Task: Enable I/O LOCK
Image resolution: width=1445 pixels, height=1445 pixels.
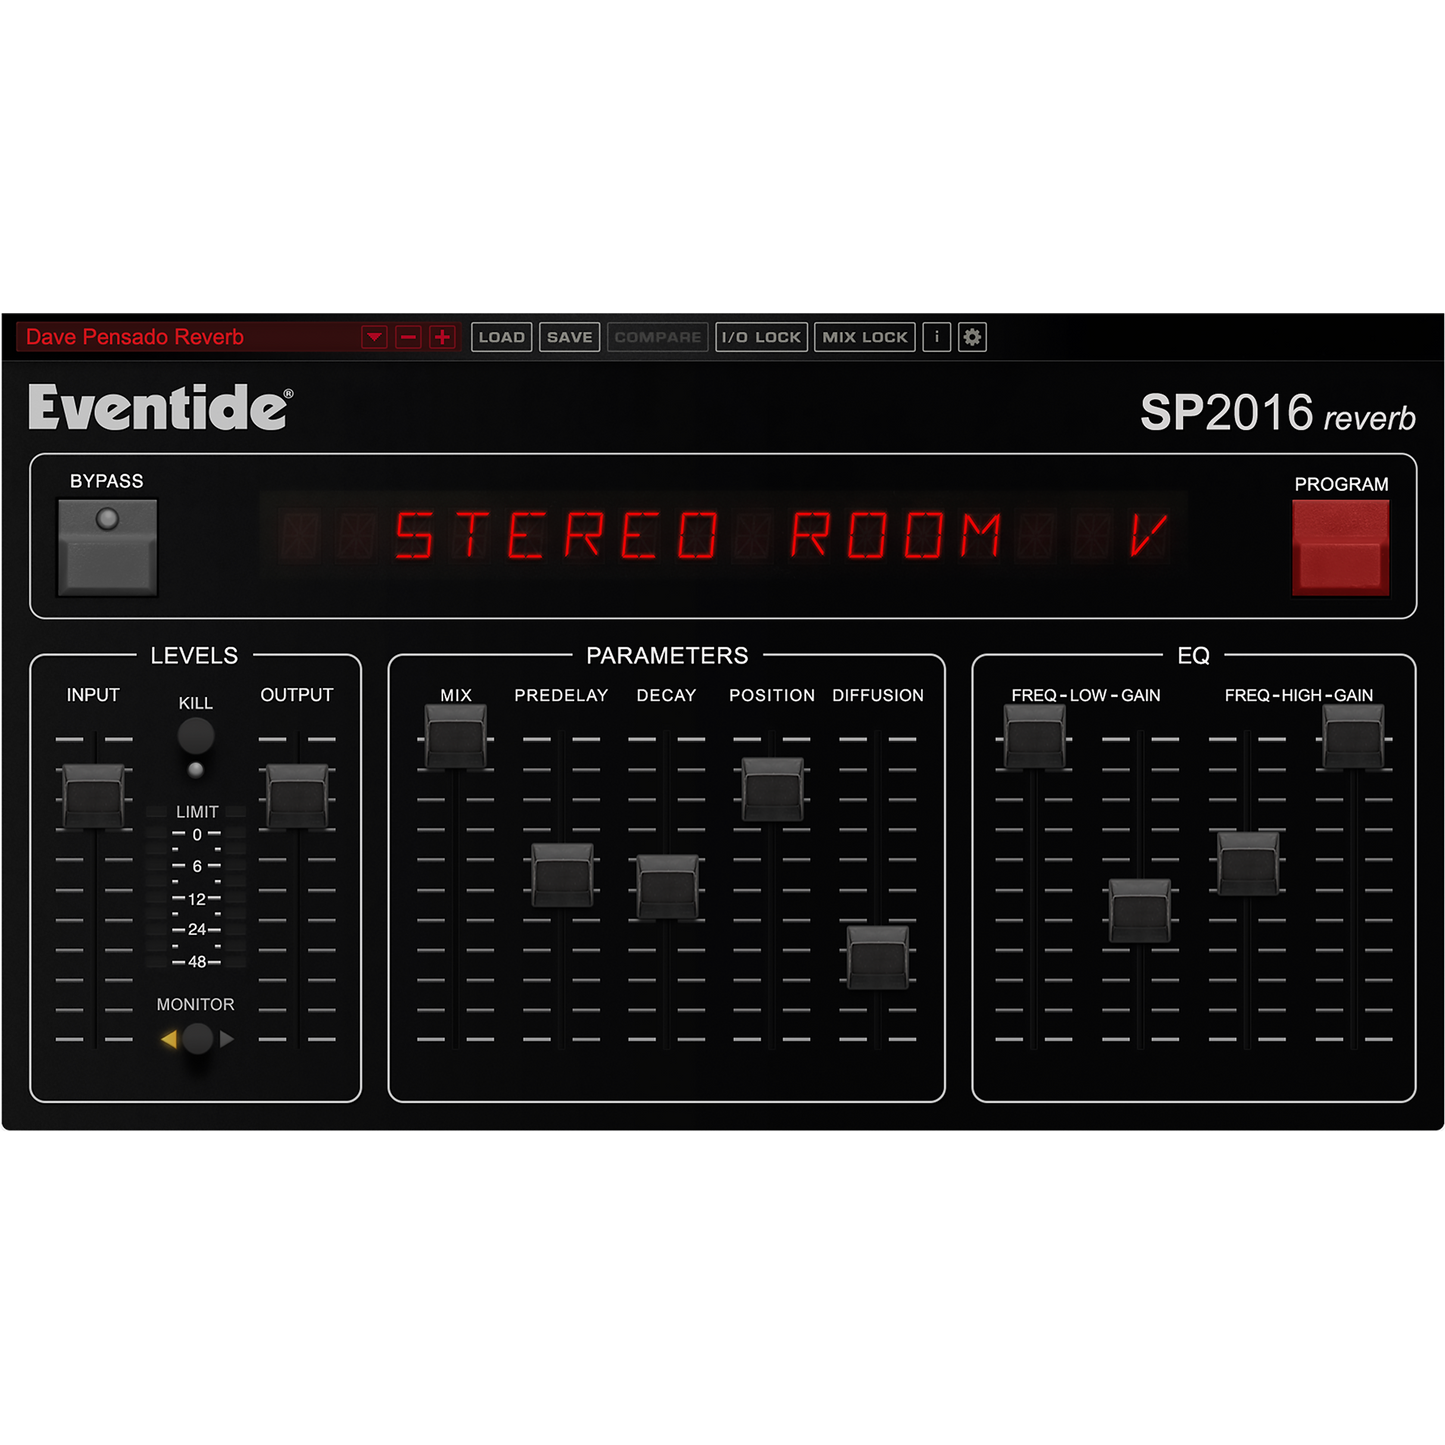Action: click(763, 337)
